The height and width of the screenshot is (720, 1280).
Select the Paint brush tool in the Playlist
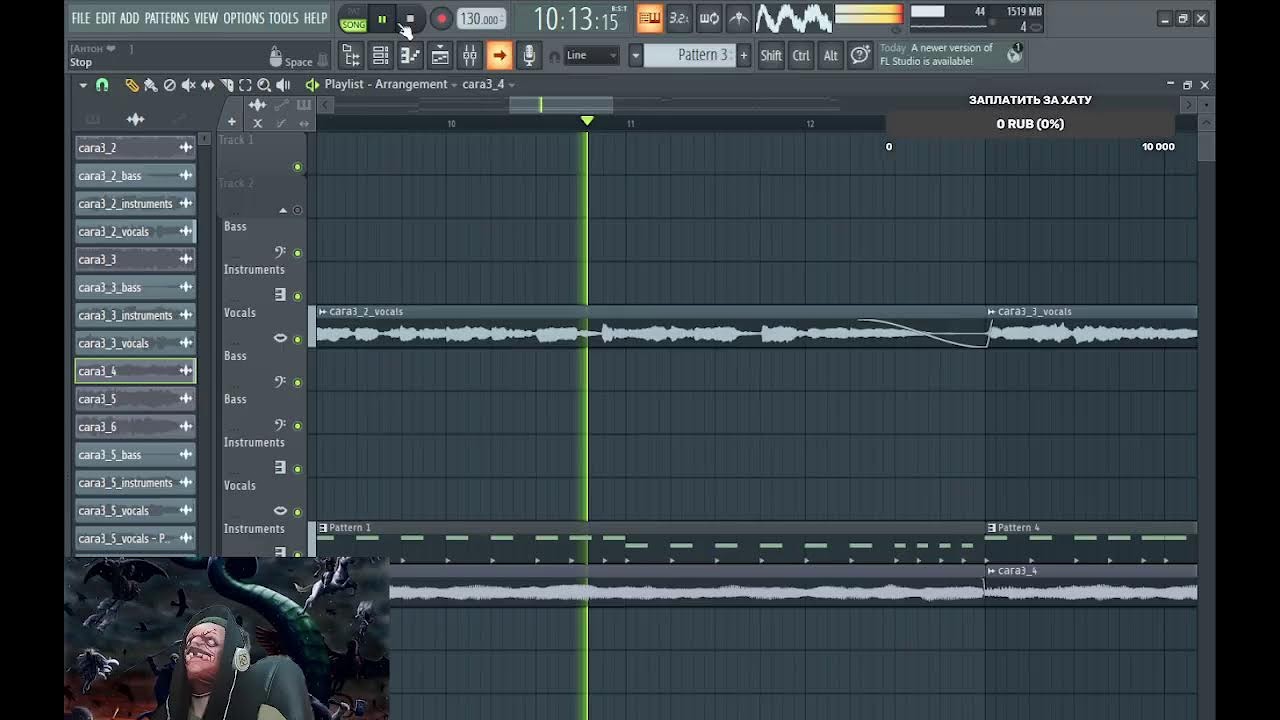tap(150, 85)
